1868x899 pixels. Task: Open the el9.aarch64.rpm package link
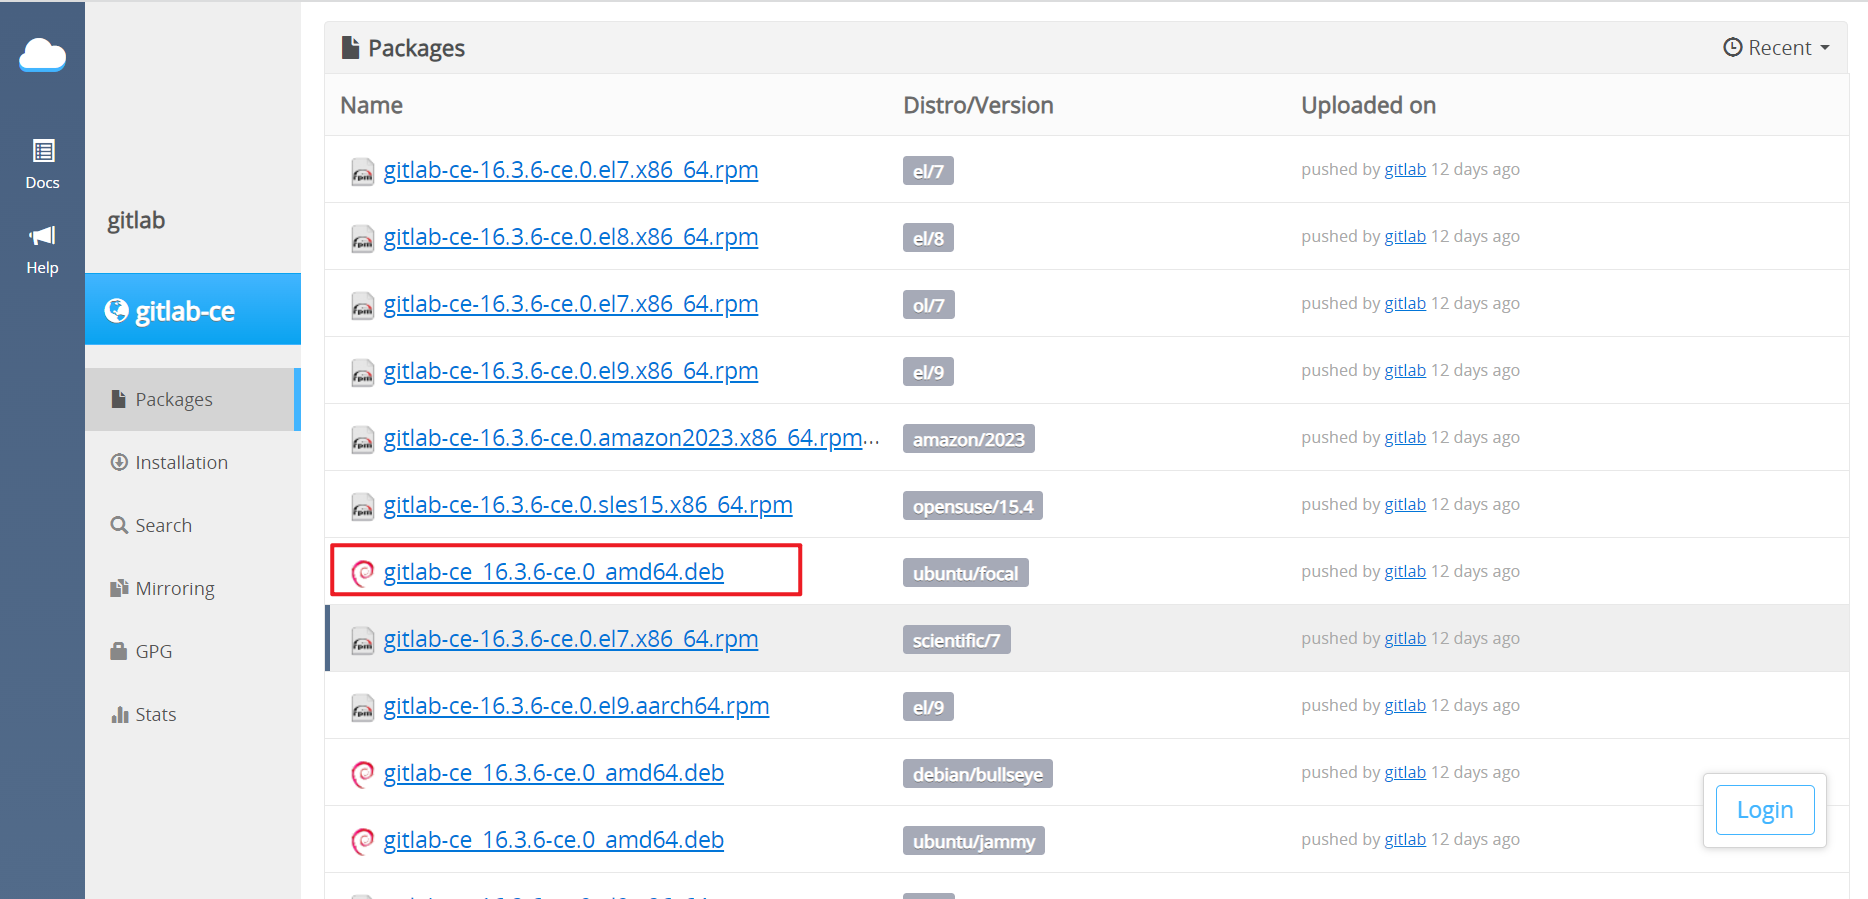point(577,706)
